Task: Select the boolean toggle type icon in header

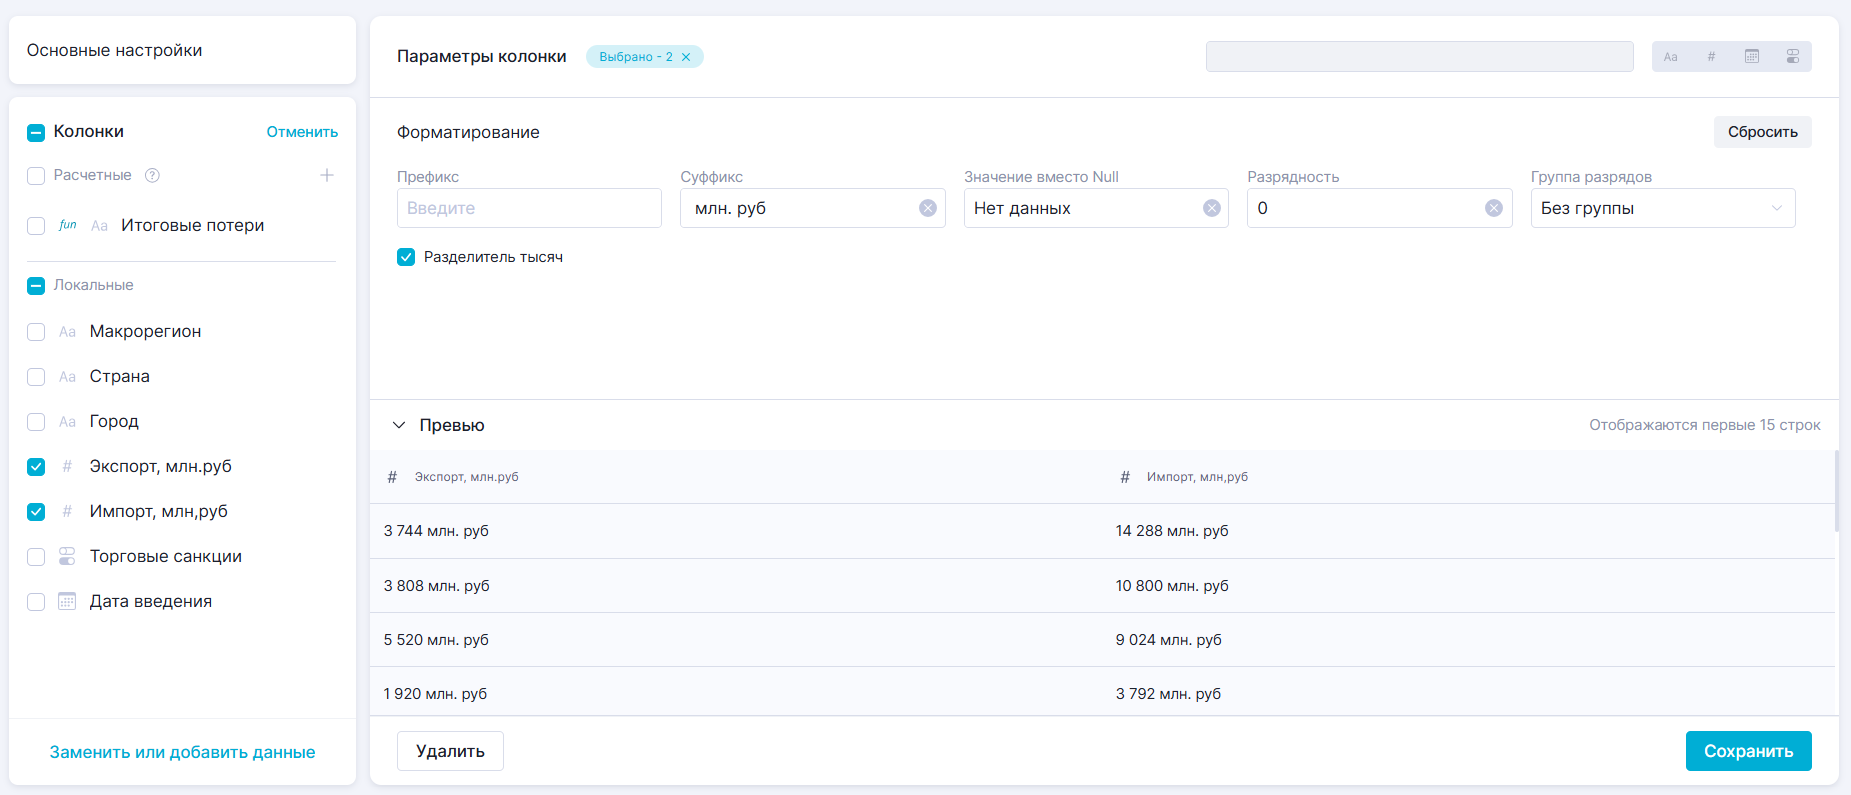Action: [1792, 57]
